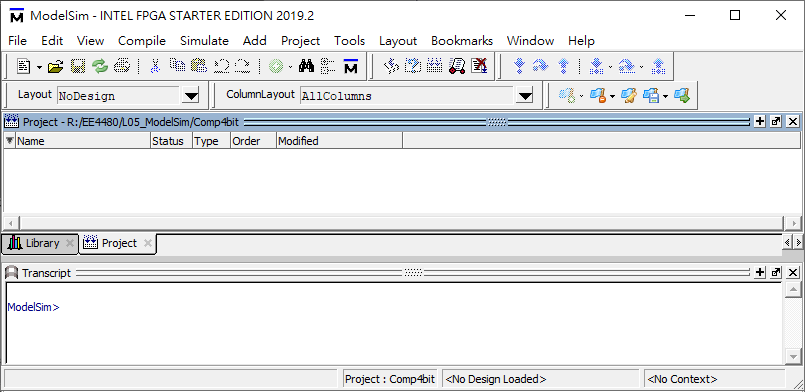
Task: Open the Tools menu
Action: point(350,41)
